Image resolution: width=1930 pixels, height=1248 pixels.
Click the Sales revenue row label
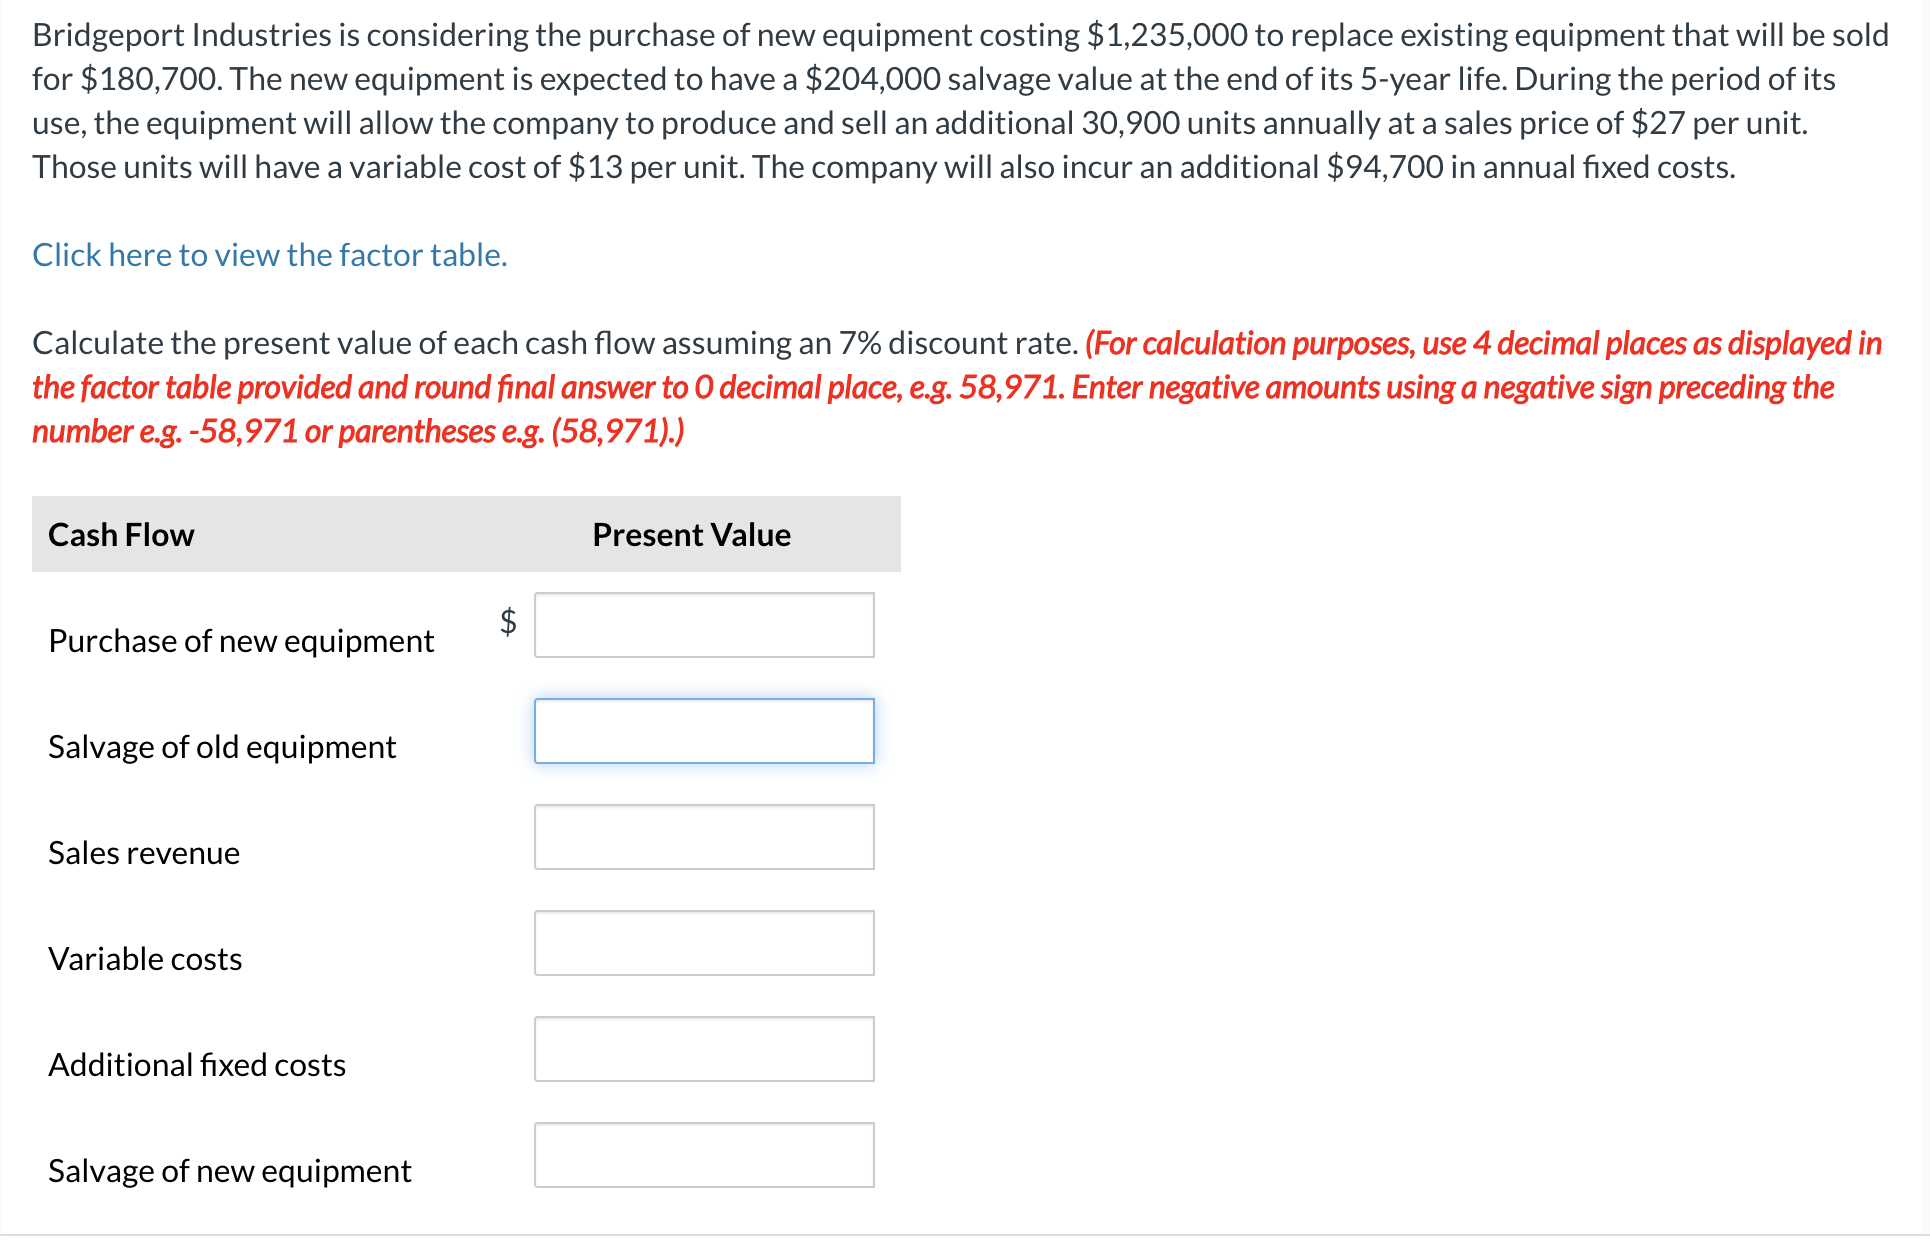coord(143,853)
